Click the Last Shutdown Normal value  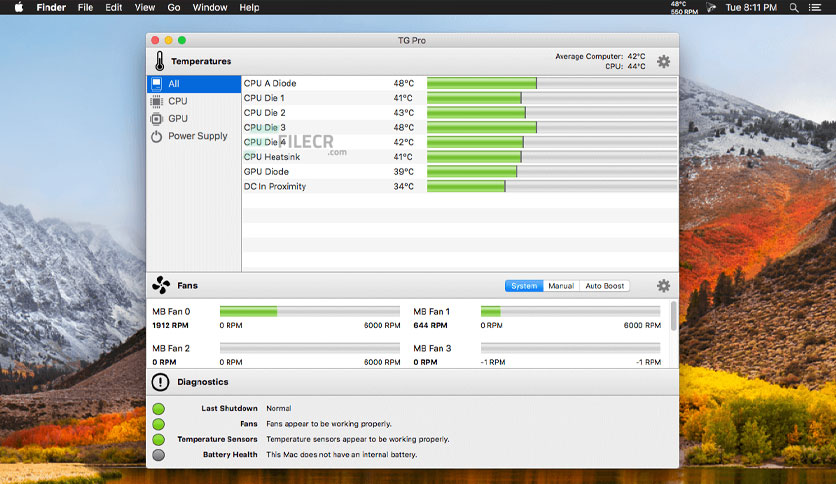click(279, 409)
